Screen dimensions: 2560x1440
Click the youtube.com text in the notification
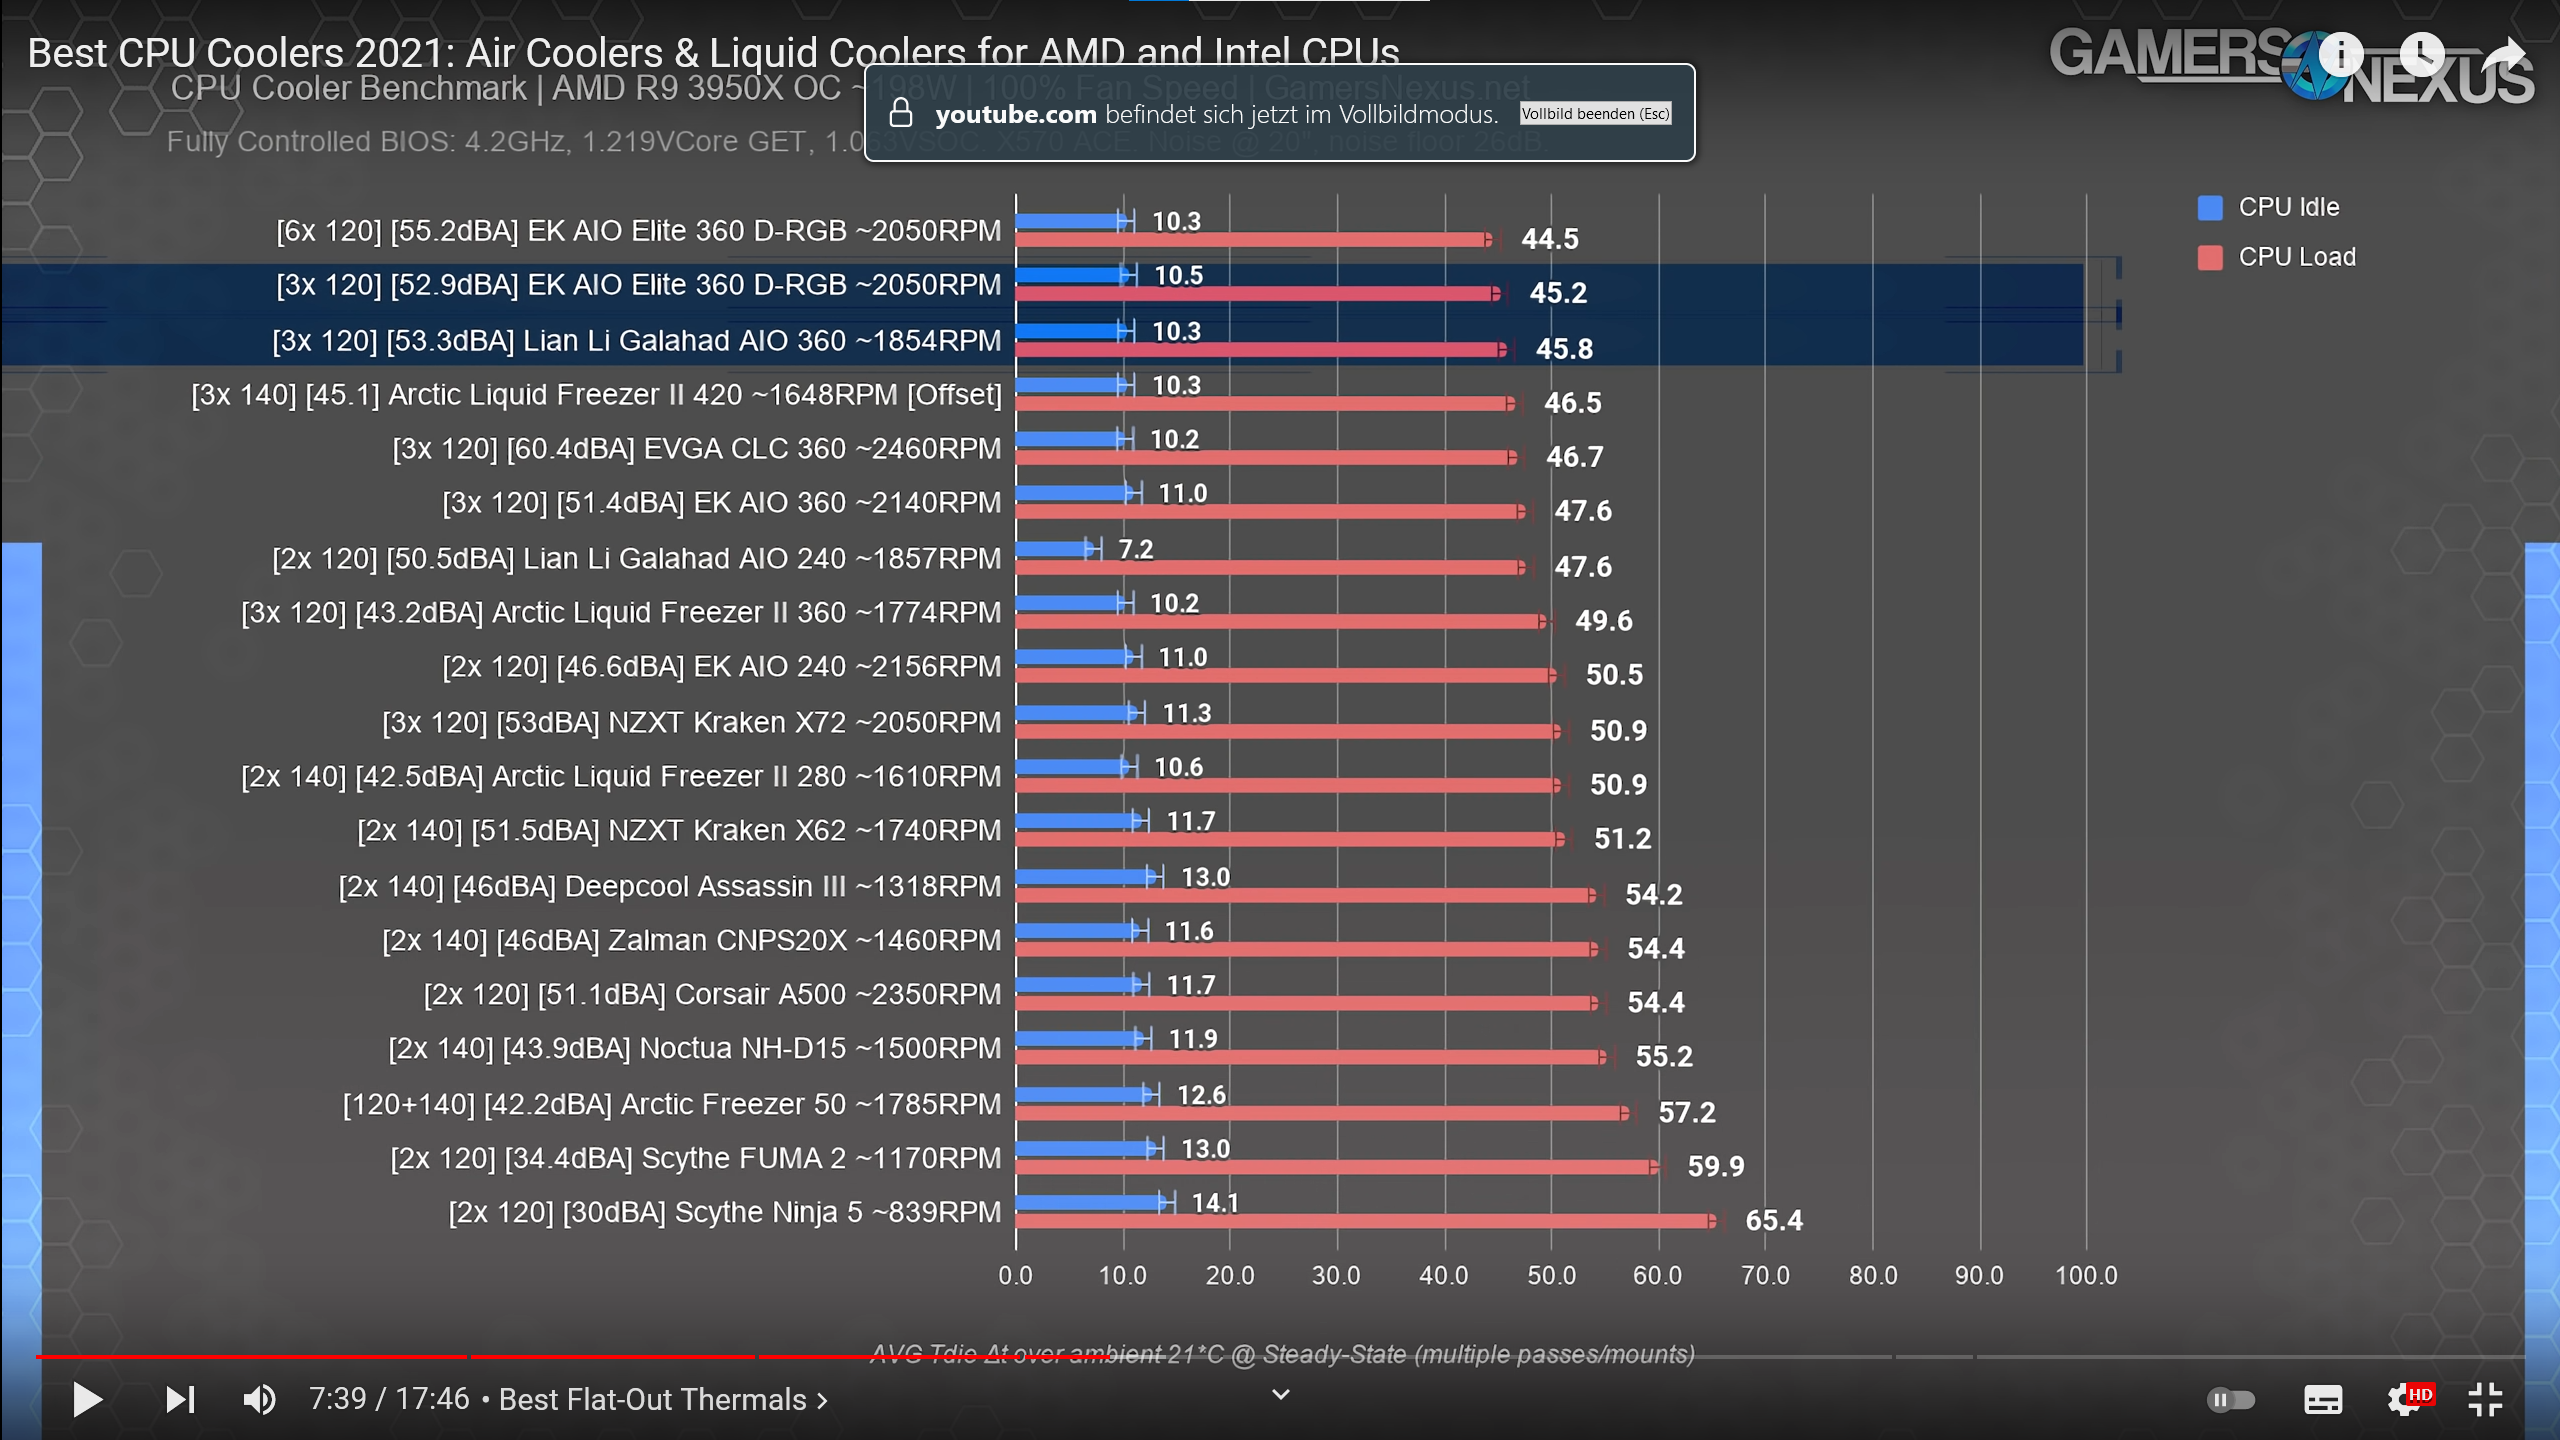click(1015, 115)
